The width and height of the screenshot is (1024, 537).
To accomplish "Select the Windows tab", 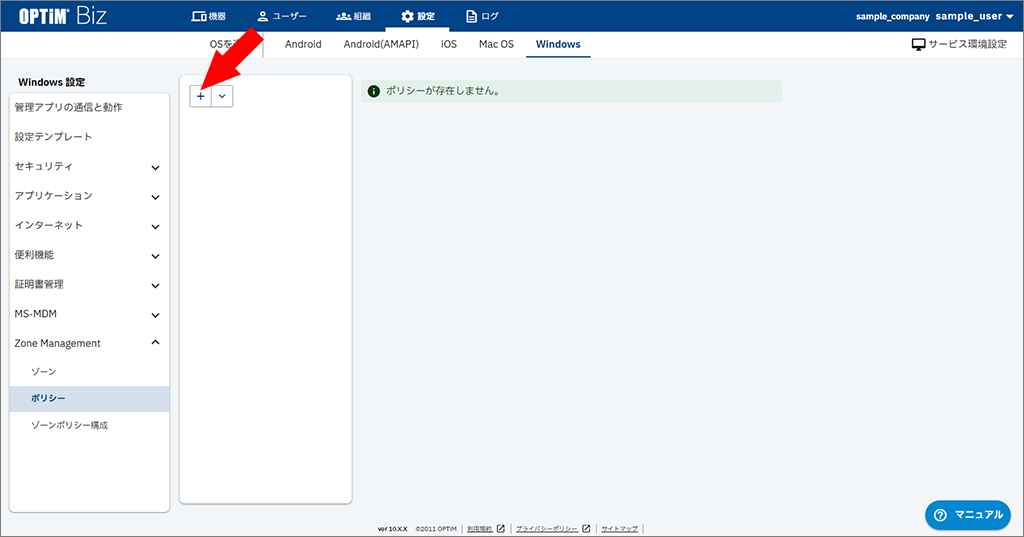I will (558, 44).
